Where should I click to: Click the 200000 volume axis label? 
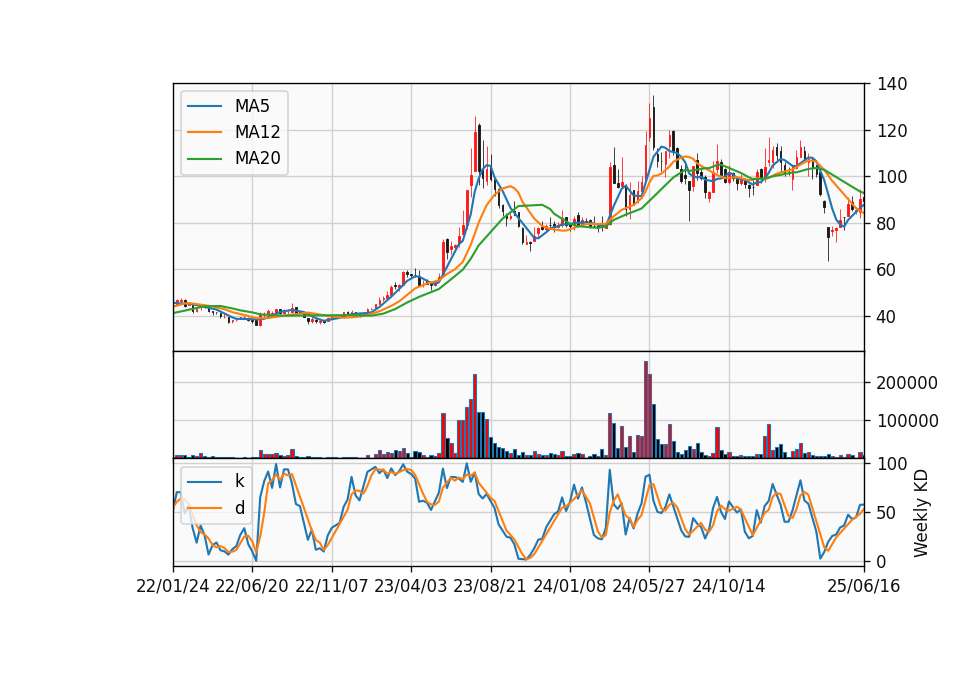[907, 383]
